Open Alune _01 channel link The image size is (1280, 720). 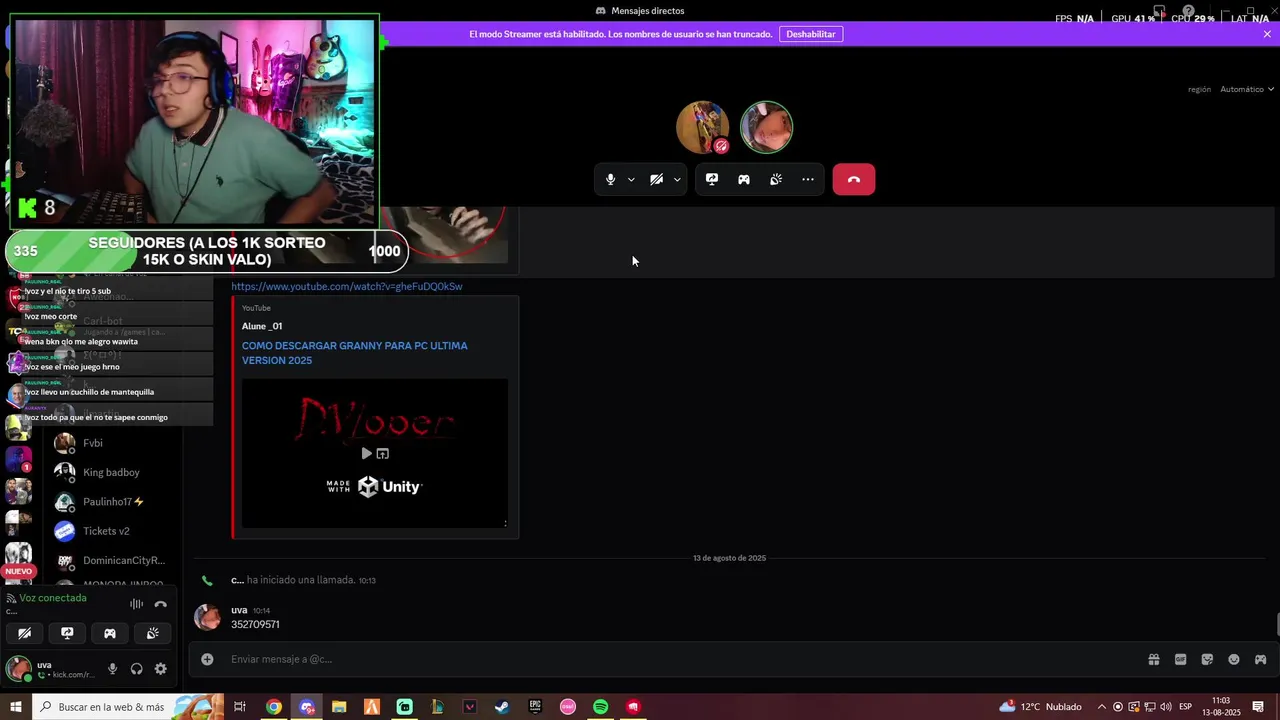tap(262, 326)
